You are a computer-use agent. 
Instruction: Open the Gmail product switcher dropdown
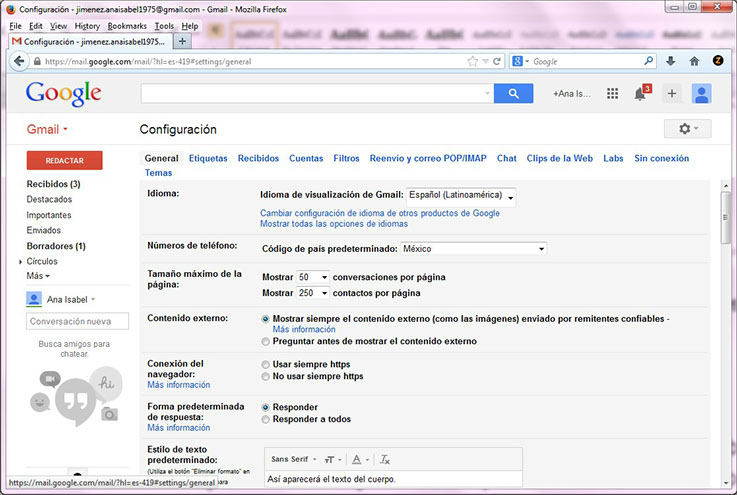point(47,129)
